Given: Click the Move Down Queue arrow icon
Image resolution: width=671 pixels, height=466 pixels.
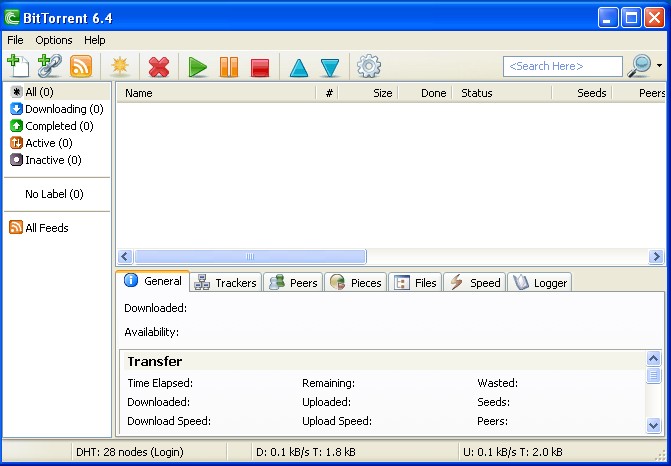Looking at the screenshot, I should click(330, 68).
